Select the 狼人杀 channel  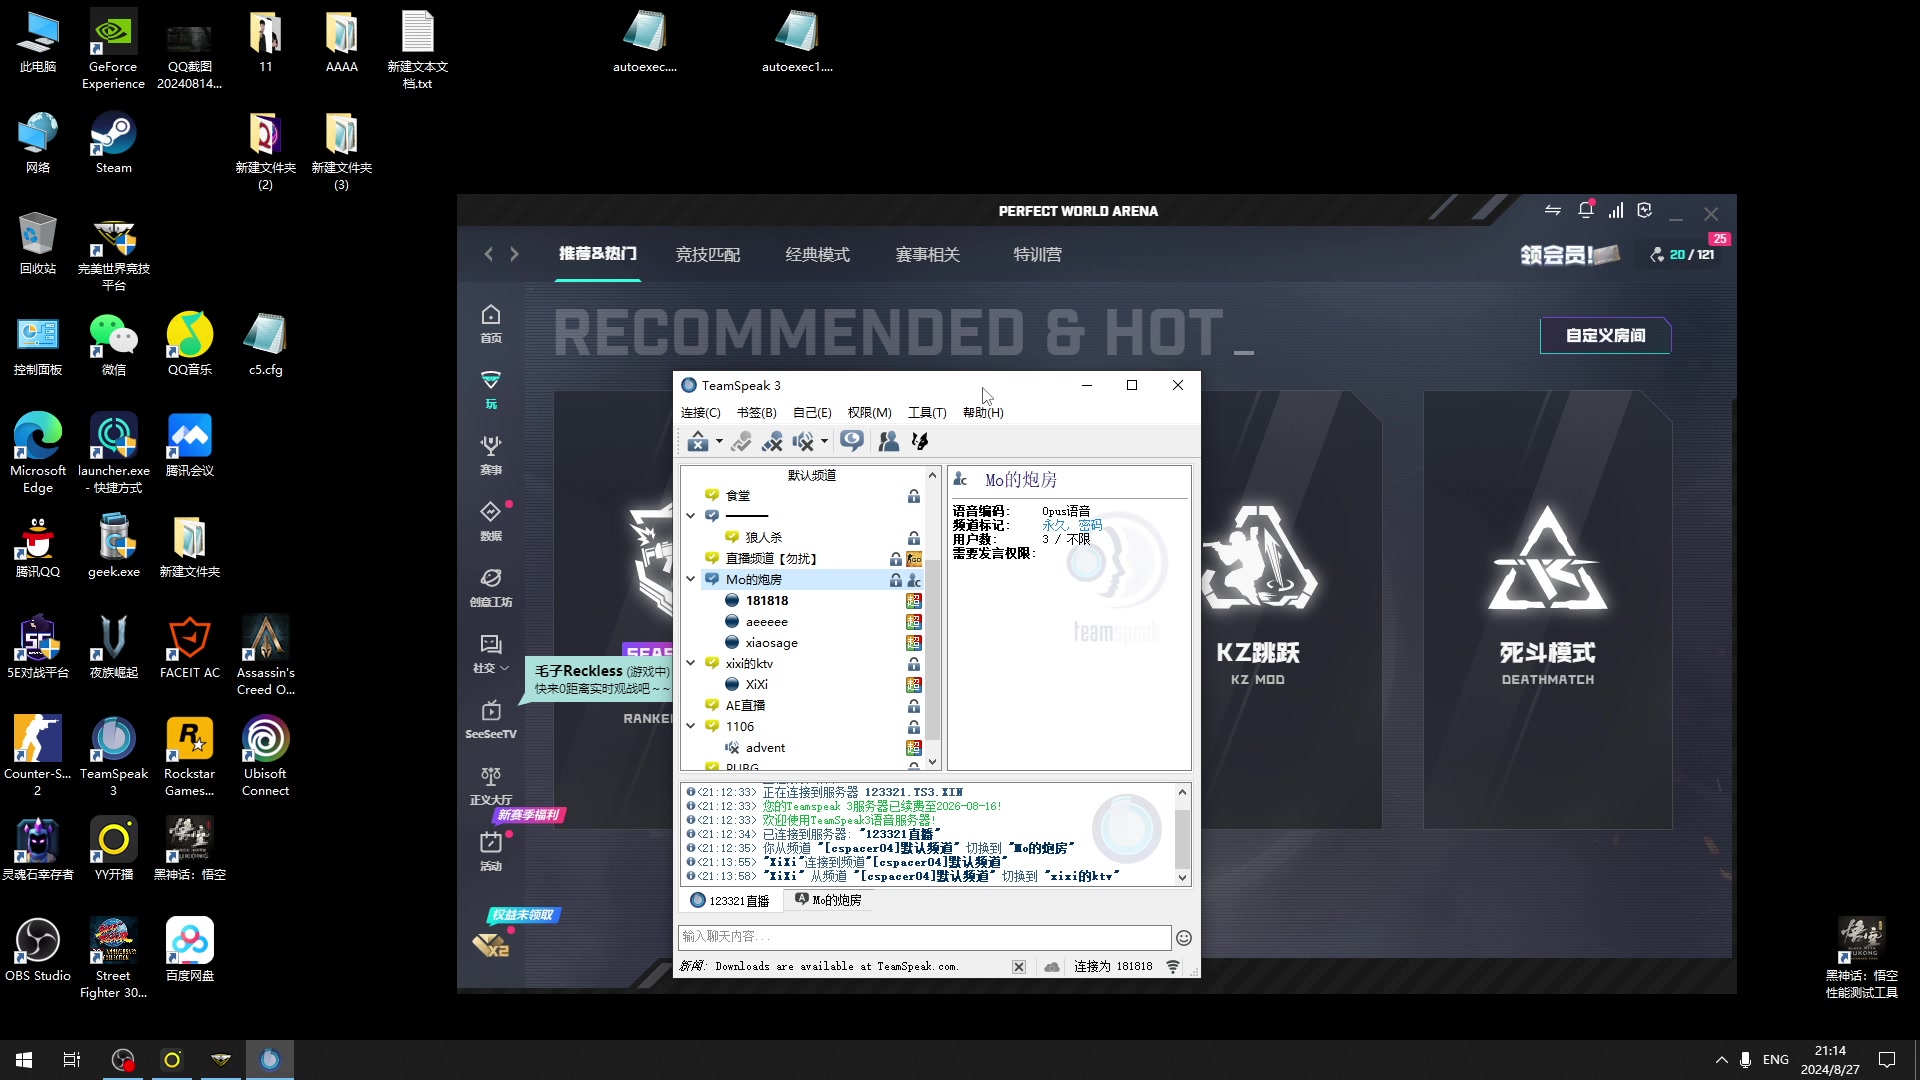763,537
